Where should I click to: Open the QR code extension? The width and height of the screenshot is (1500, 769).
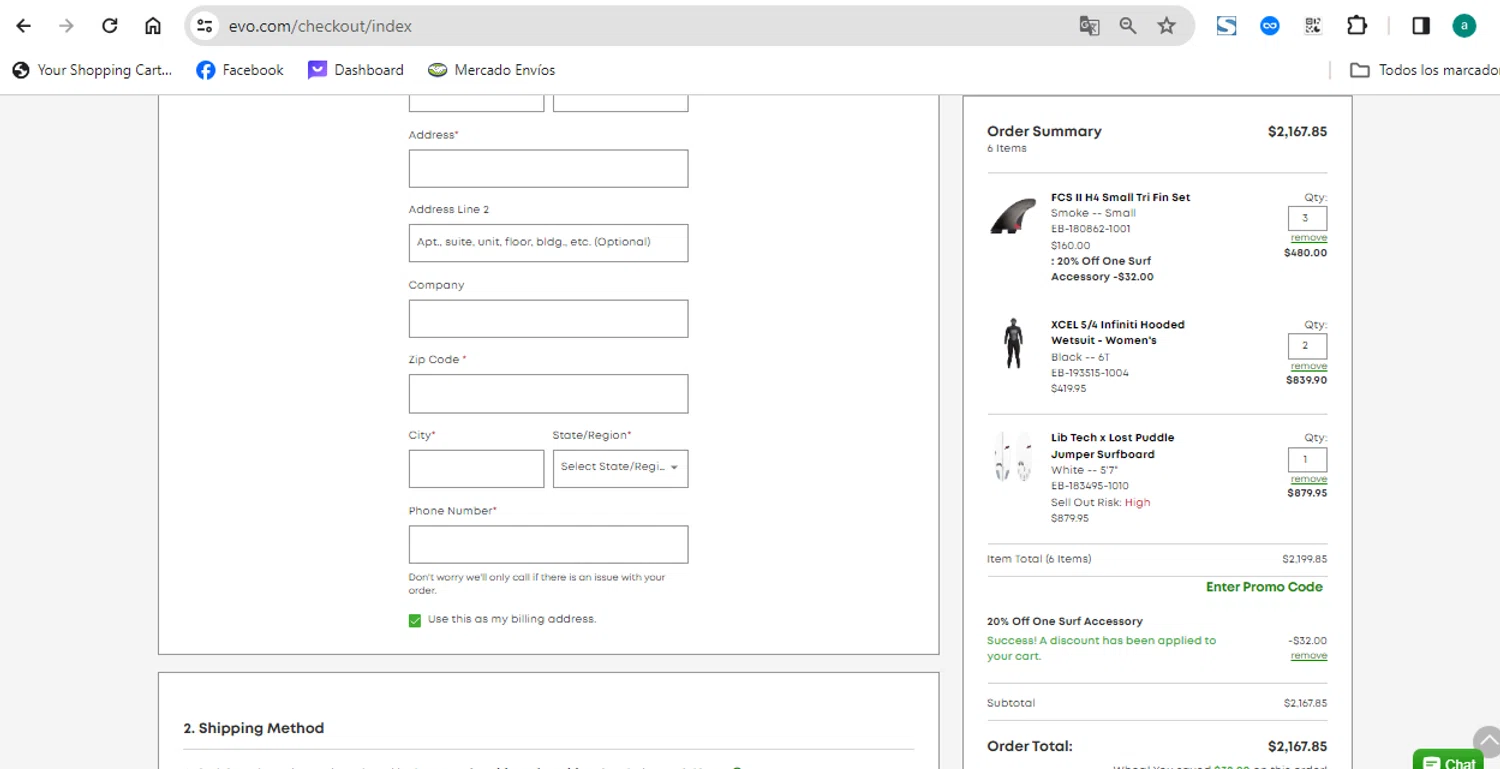tap(1313, 26)
